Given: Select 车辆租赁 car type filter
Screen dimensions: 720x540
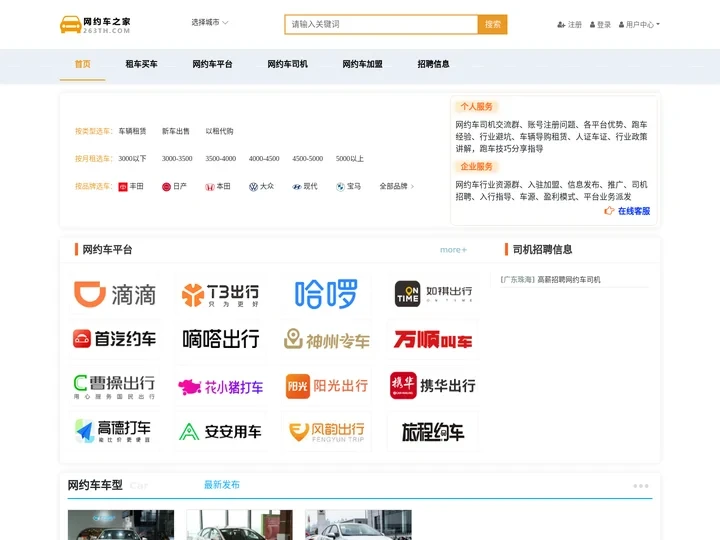Looking at the screenshot, I should point(132,131).
